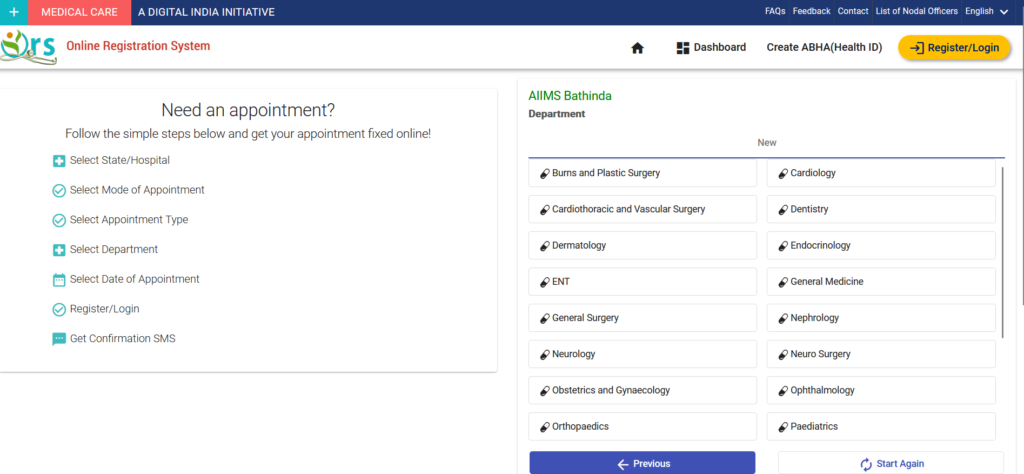
Task: Click the calendar icon for appointment date
Action: click(59, 280)
